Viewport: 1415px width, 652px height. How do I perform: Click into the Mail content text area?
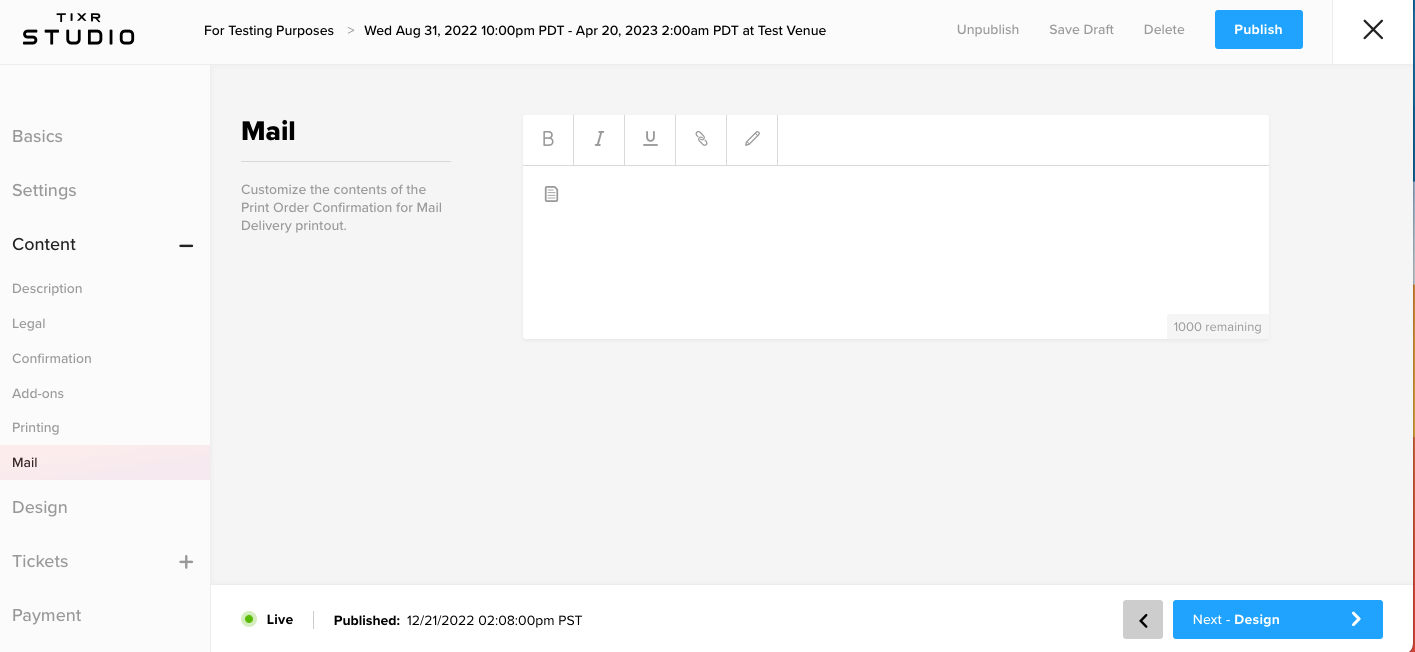point(895,252)
